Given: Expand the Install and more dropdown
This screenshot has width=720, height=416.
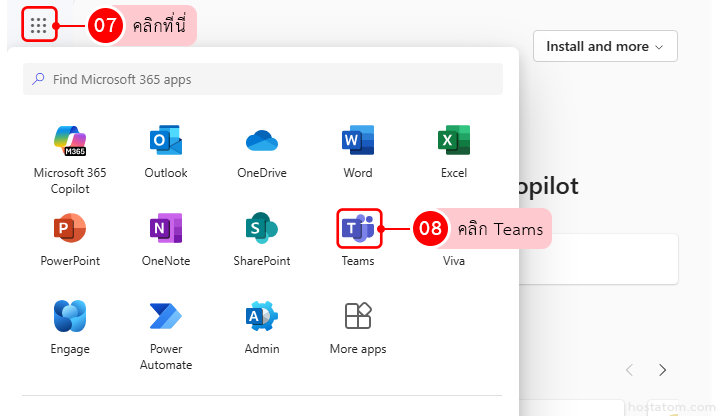Looking at the screenshot, I should (605, 46).
